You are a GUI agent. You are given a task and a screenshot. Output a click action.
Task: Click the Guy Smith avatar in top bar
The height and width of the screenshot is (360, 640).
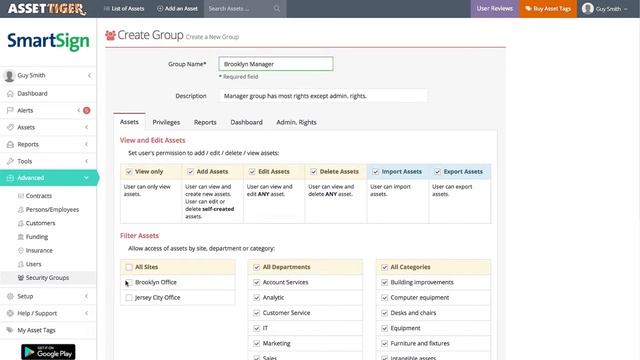click(588, 9)
